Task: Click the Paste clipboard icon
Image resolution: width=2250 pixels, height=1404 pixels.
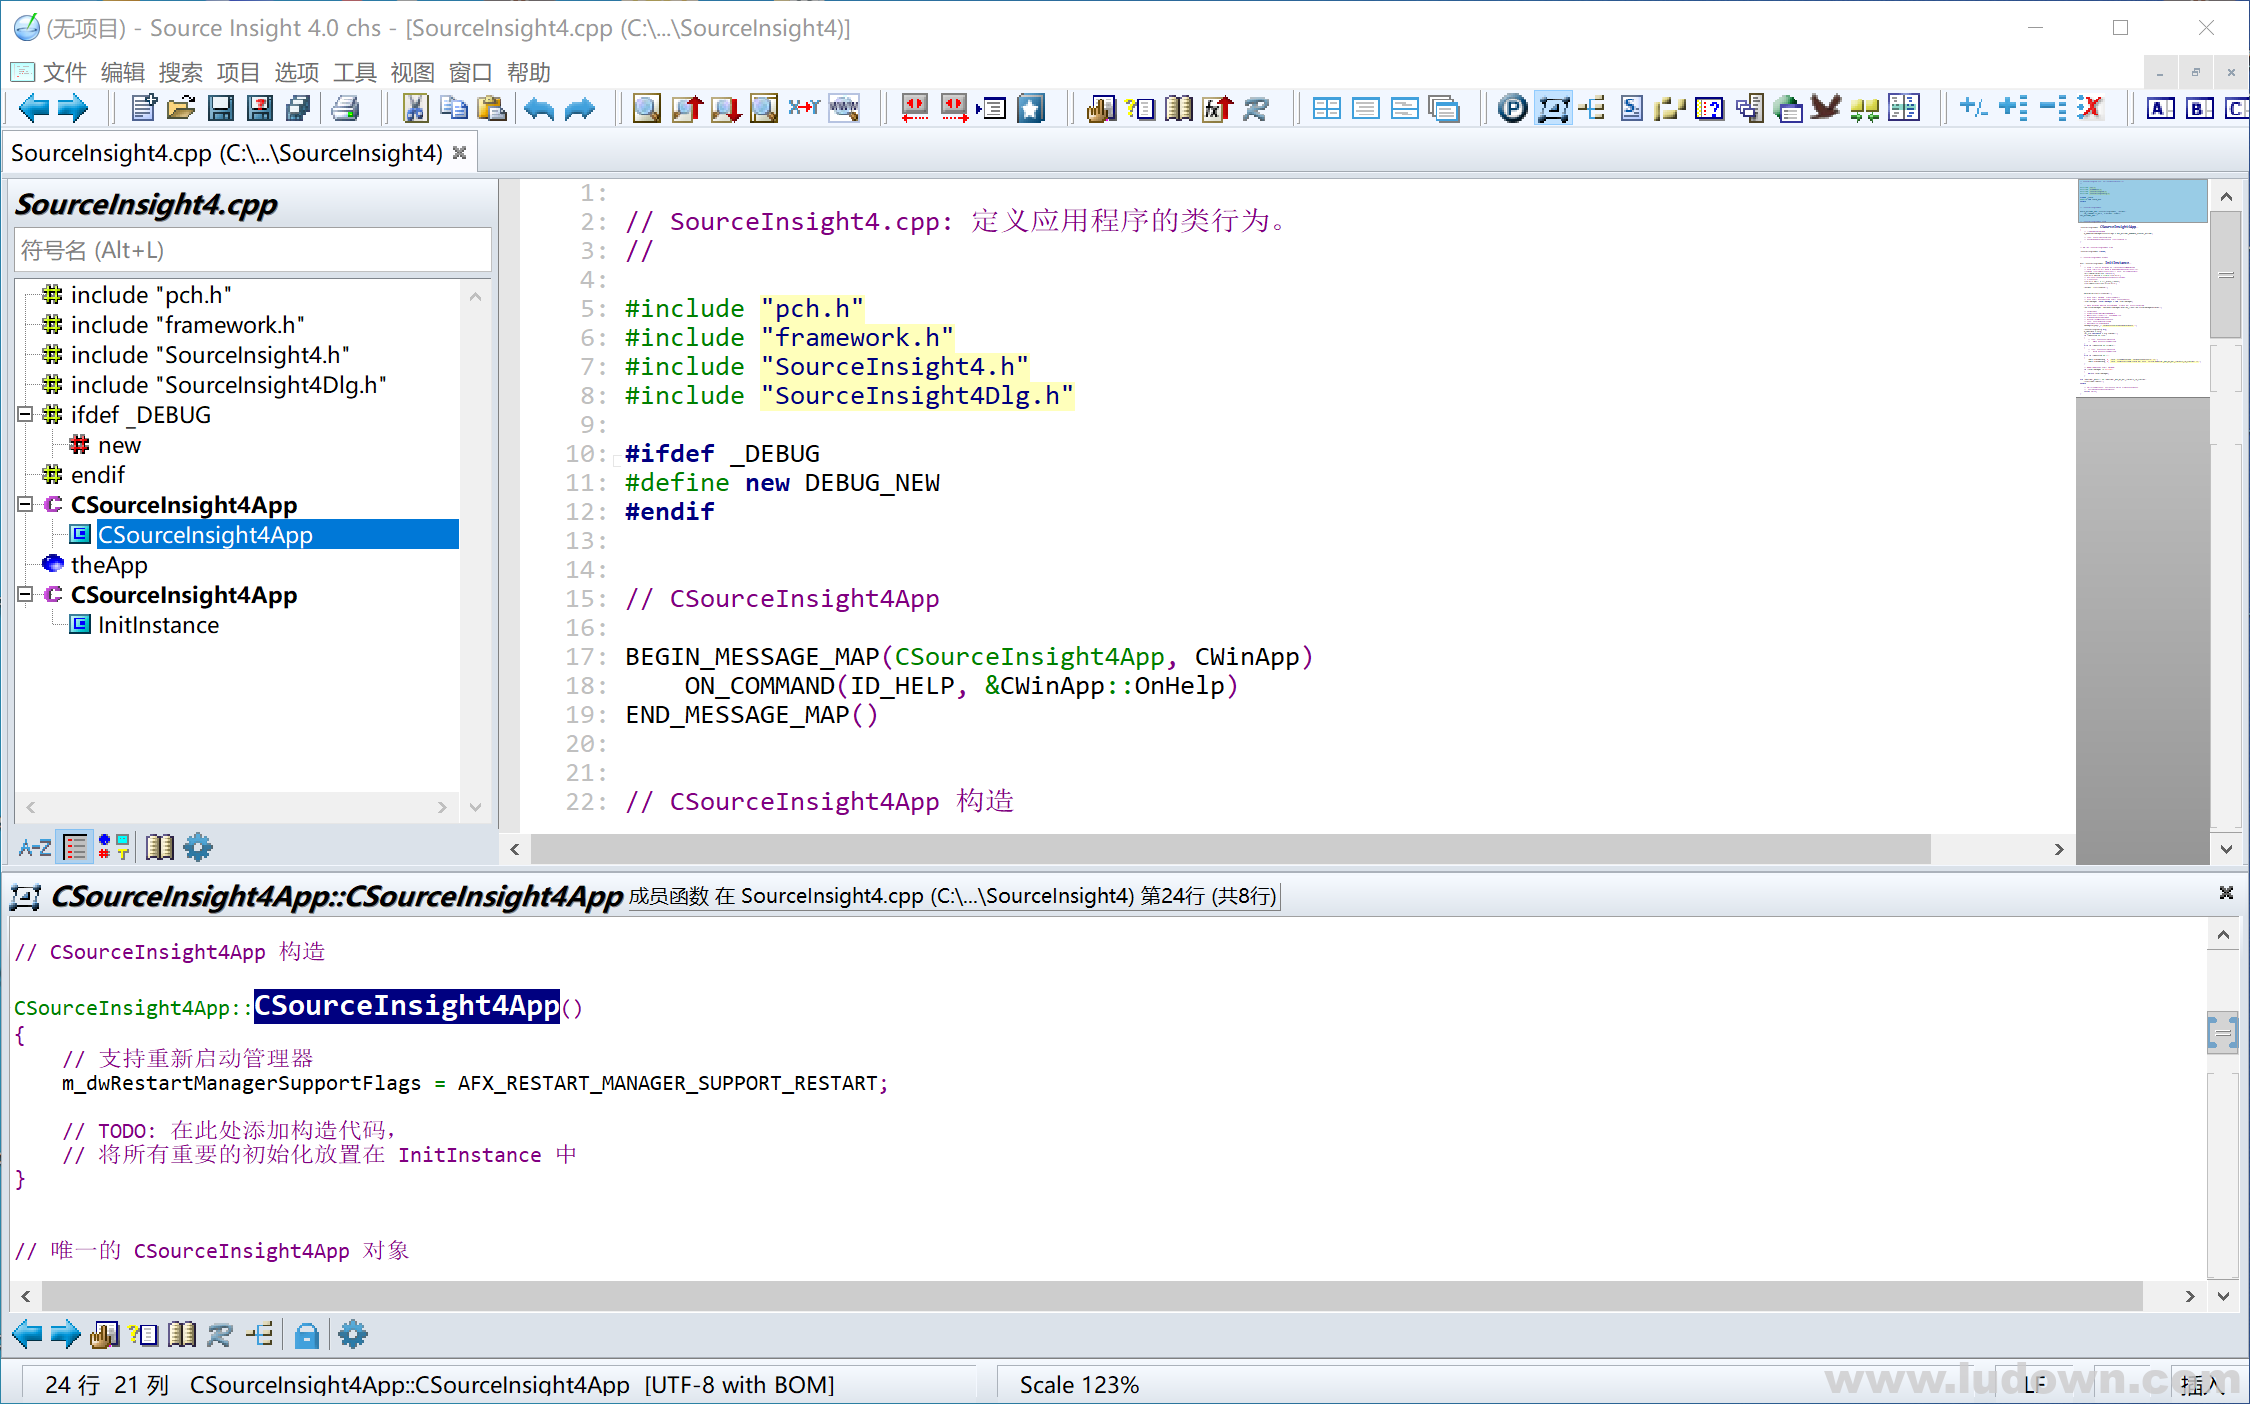Action: [x=492, y=108]
